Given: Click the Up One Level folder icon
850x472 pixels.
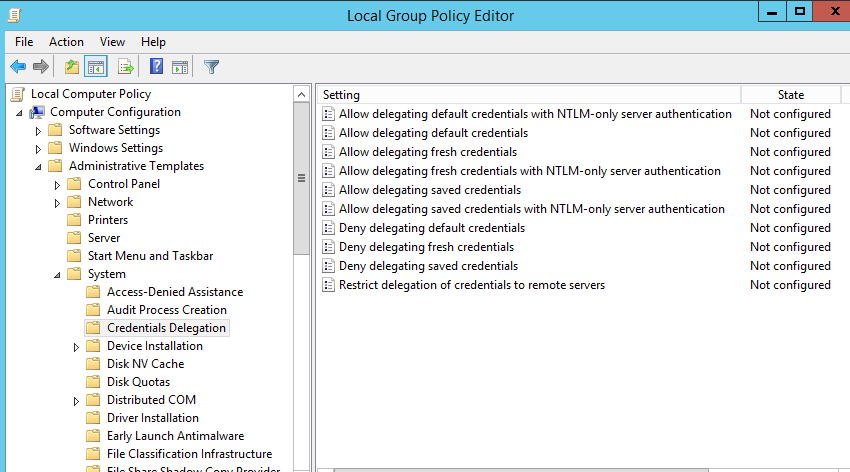Looking at the screenshot, I should click(x=71, y=67).
